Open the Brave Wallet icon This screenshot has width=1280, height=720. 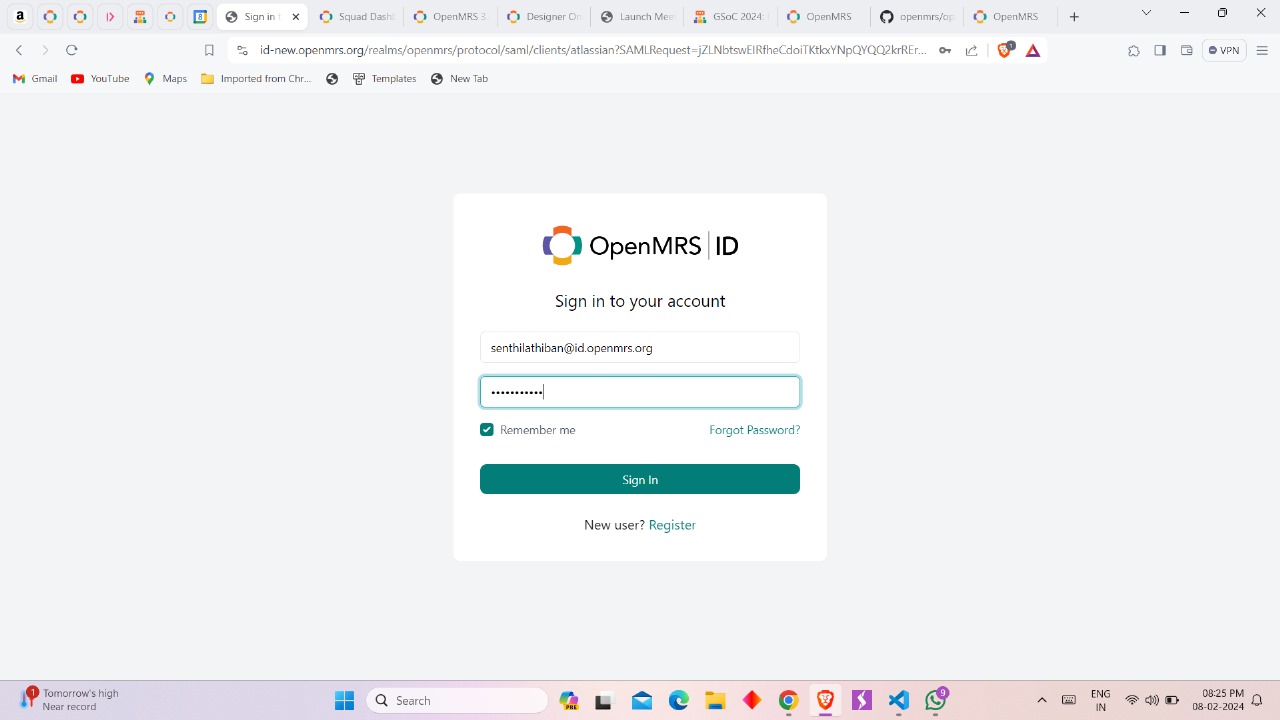(1186, 50)
